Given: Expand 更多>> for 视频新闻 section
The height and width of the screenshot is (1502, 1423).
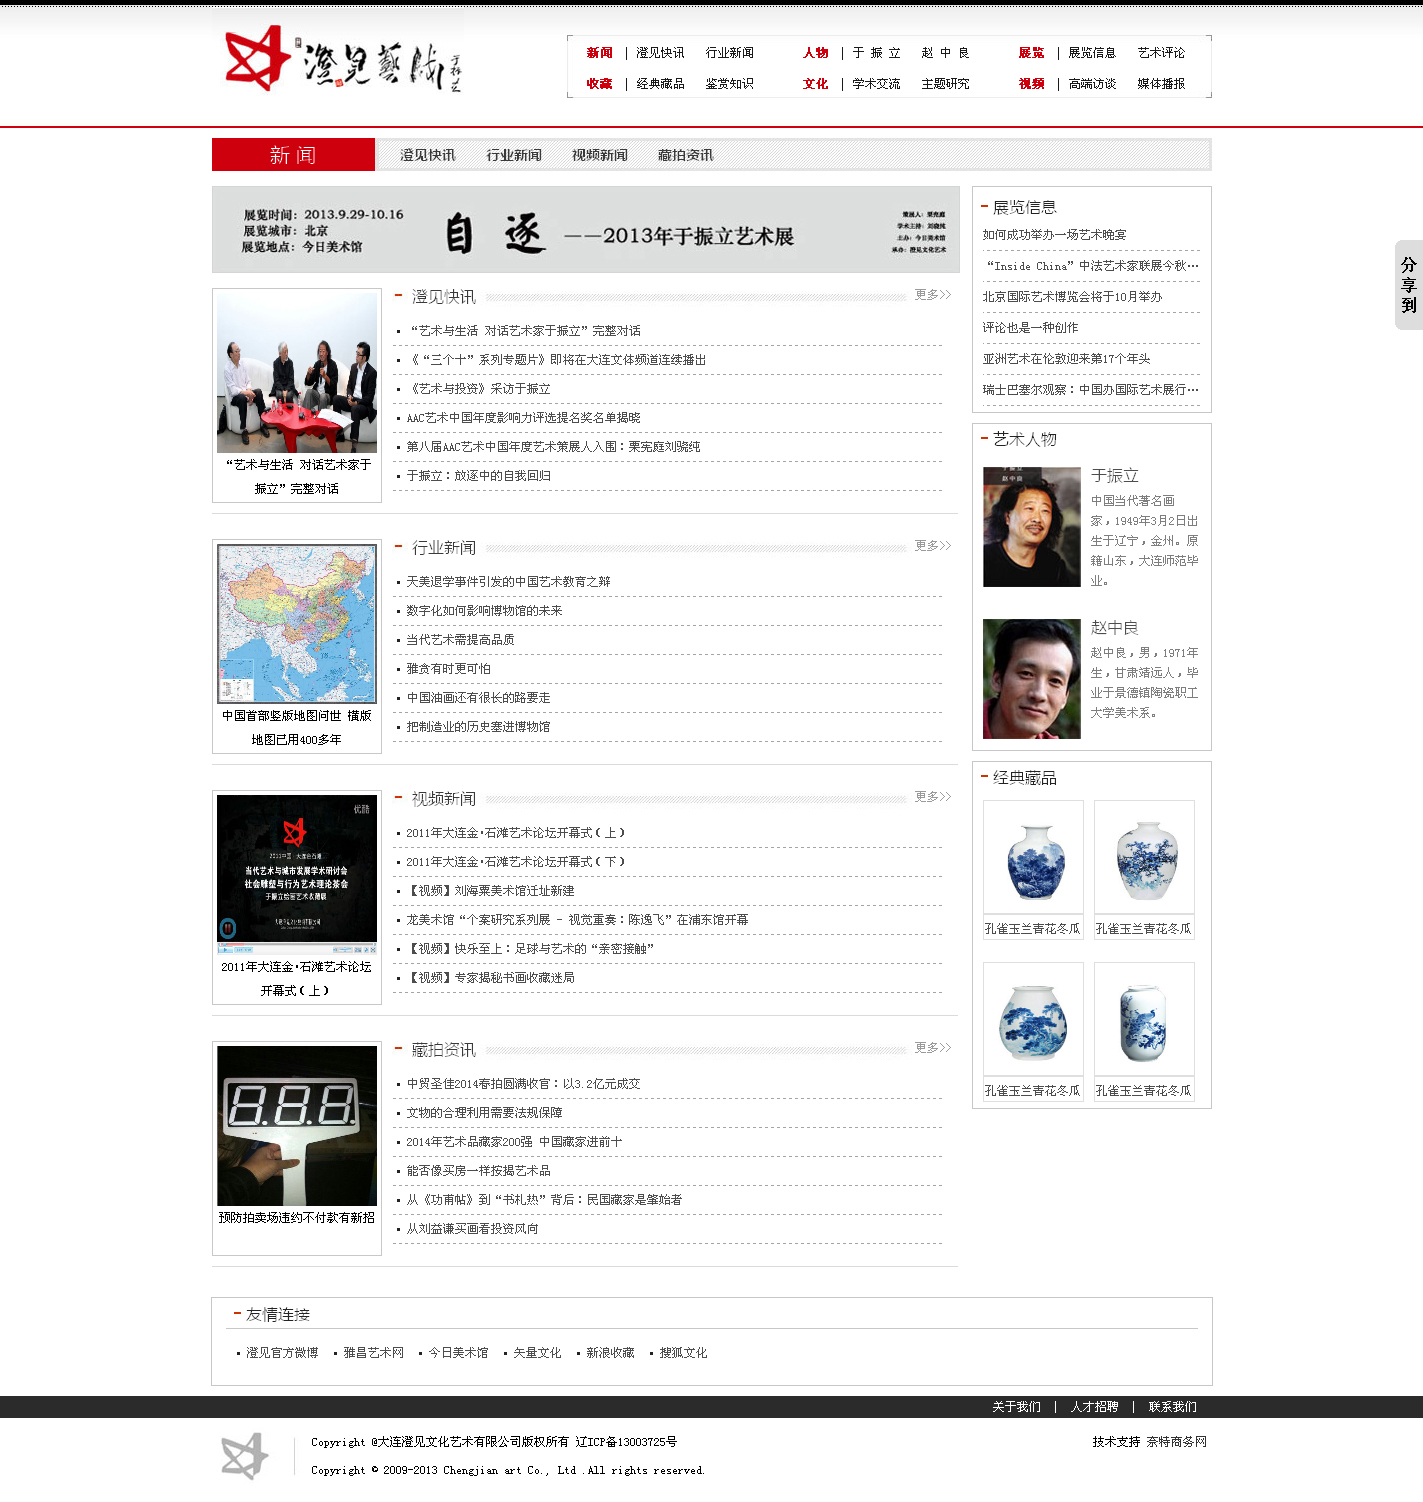Looking at the screenshot, I should [x=932, y=797].
